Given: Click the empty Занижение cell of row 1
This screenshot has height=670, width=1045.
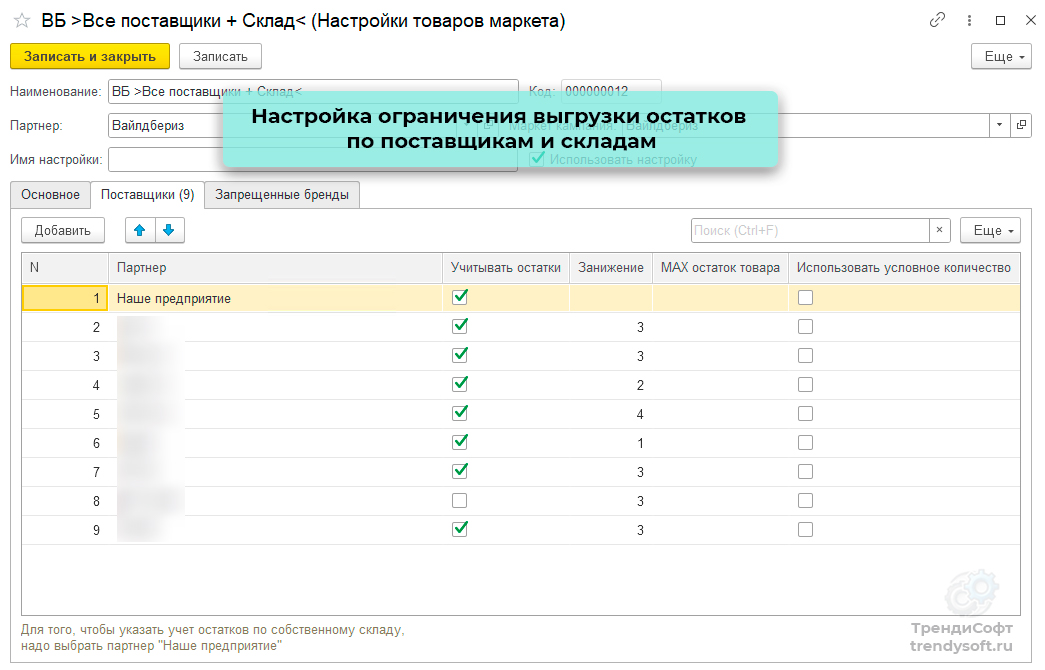Looking at the screenshot, I should coord(611,298).
